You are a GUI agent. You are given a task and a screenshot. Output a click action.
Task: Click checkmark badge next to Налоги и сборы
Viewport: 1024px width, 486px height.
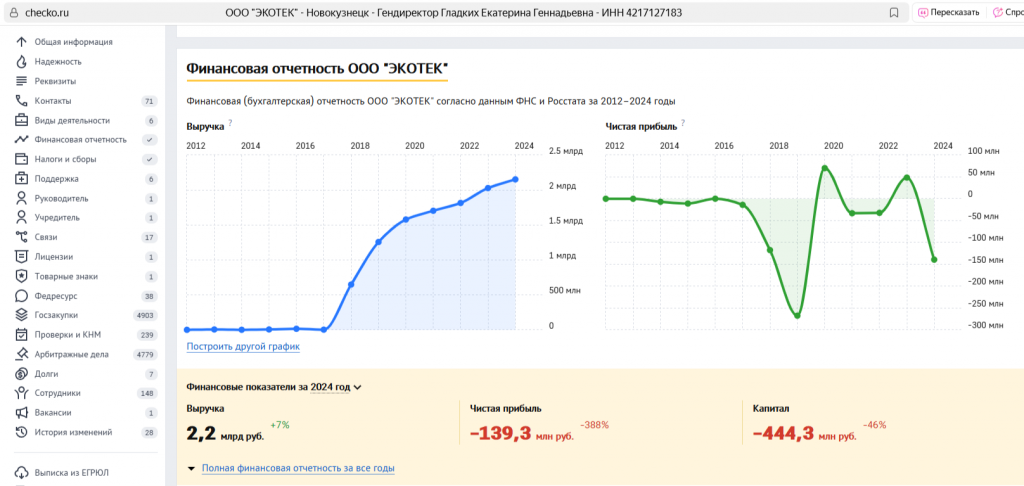(150, 159)
